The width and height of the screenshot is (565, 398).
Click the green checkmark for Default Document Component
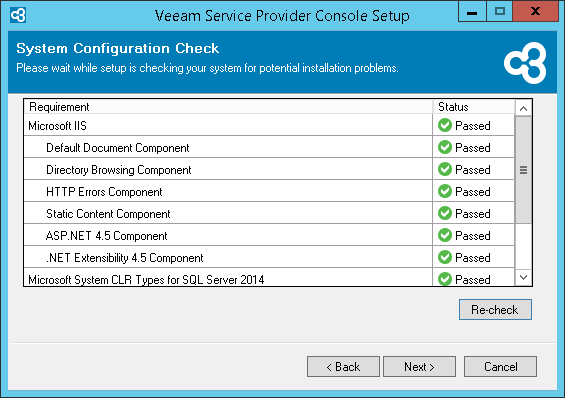445,147
